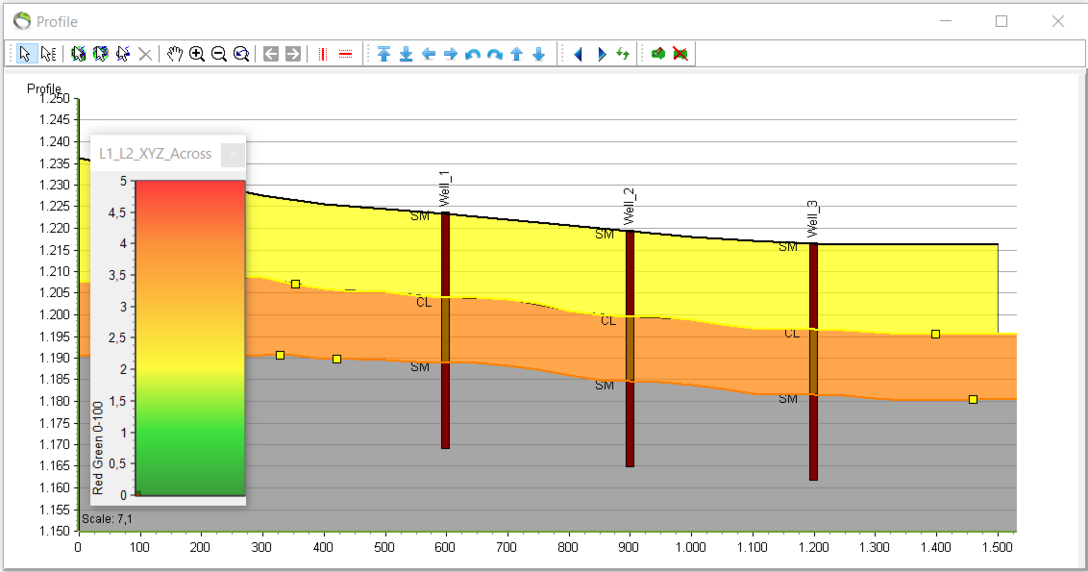Screen dimensions: 1088x572
Task: Click the blue left arrow icon
Action: click(428, 54)
